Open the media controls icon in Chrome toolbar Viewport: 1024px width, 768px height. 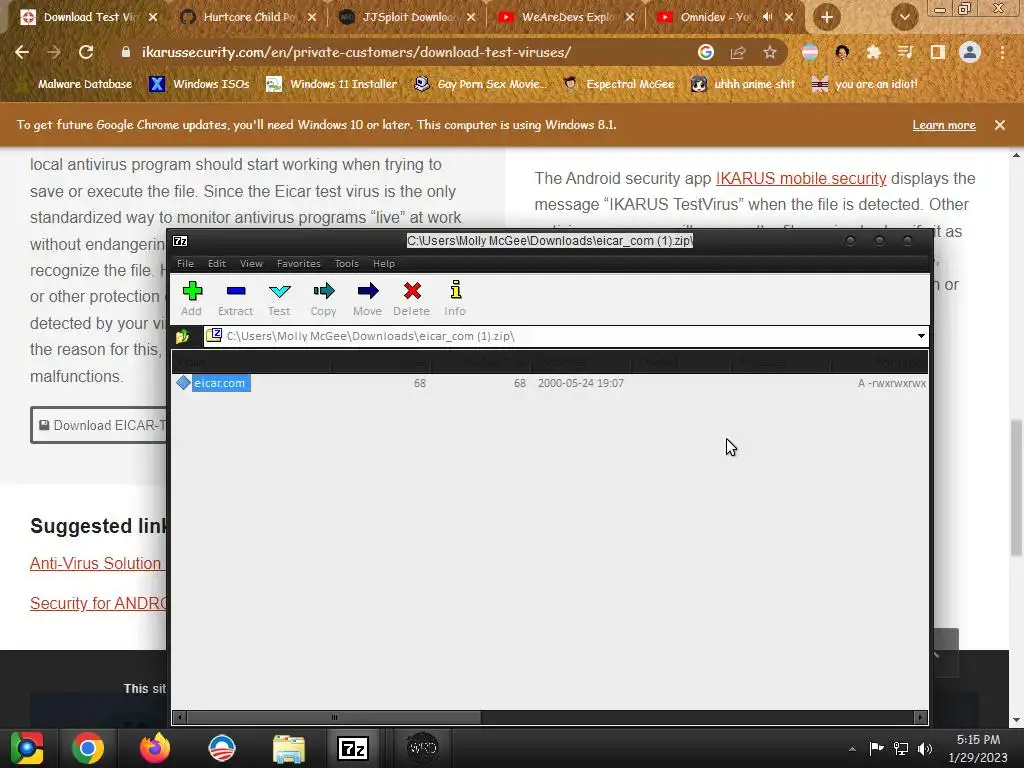(905, 52)
